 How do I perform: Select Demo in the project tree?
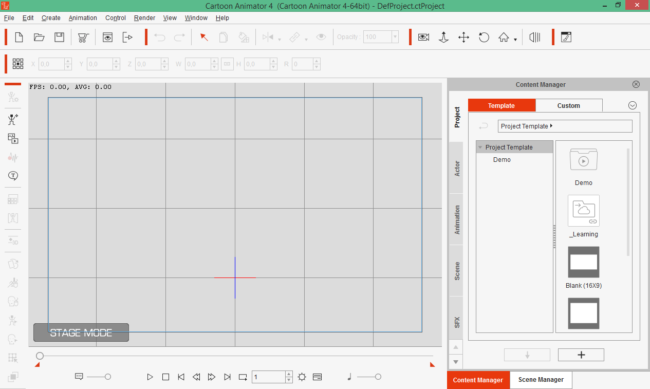click(x=502, y=160)
